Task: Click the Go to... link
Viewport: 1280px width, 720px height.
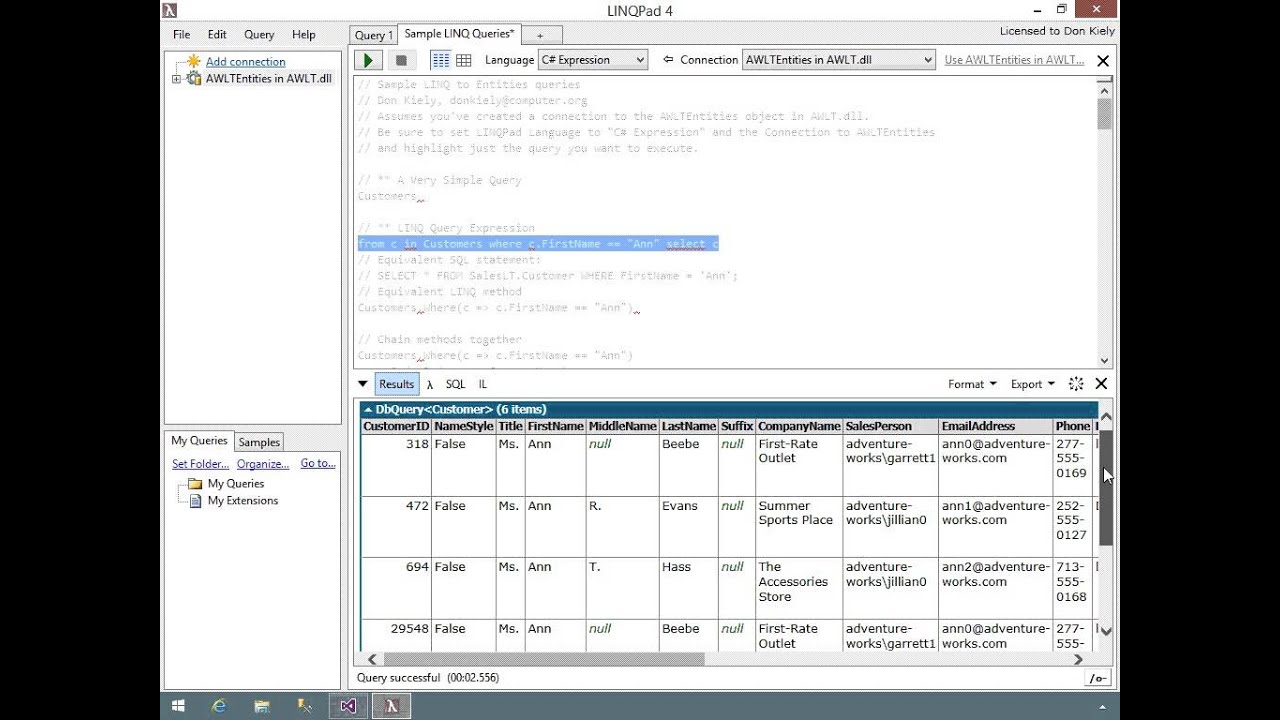Action: pyautogui.click(x=318, y=464)
